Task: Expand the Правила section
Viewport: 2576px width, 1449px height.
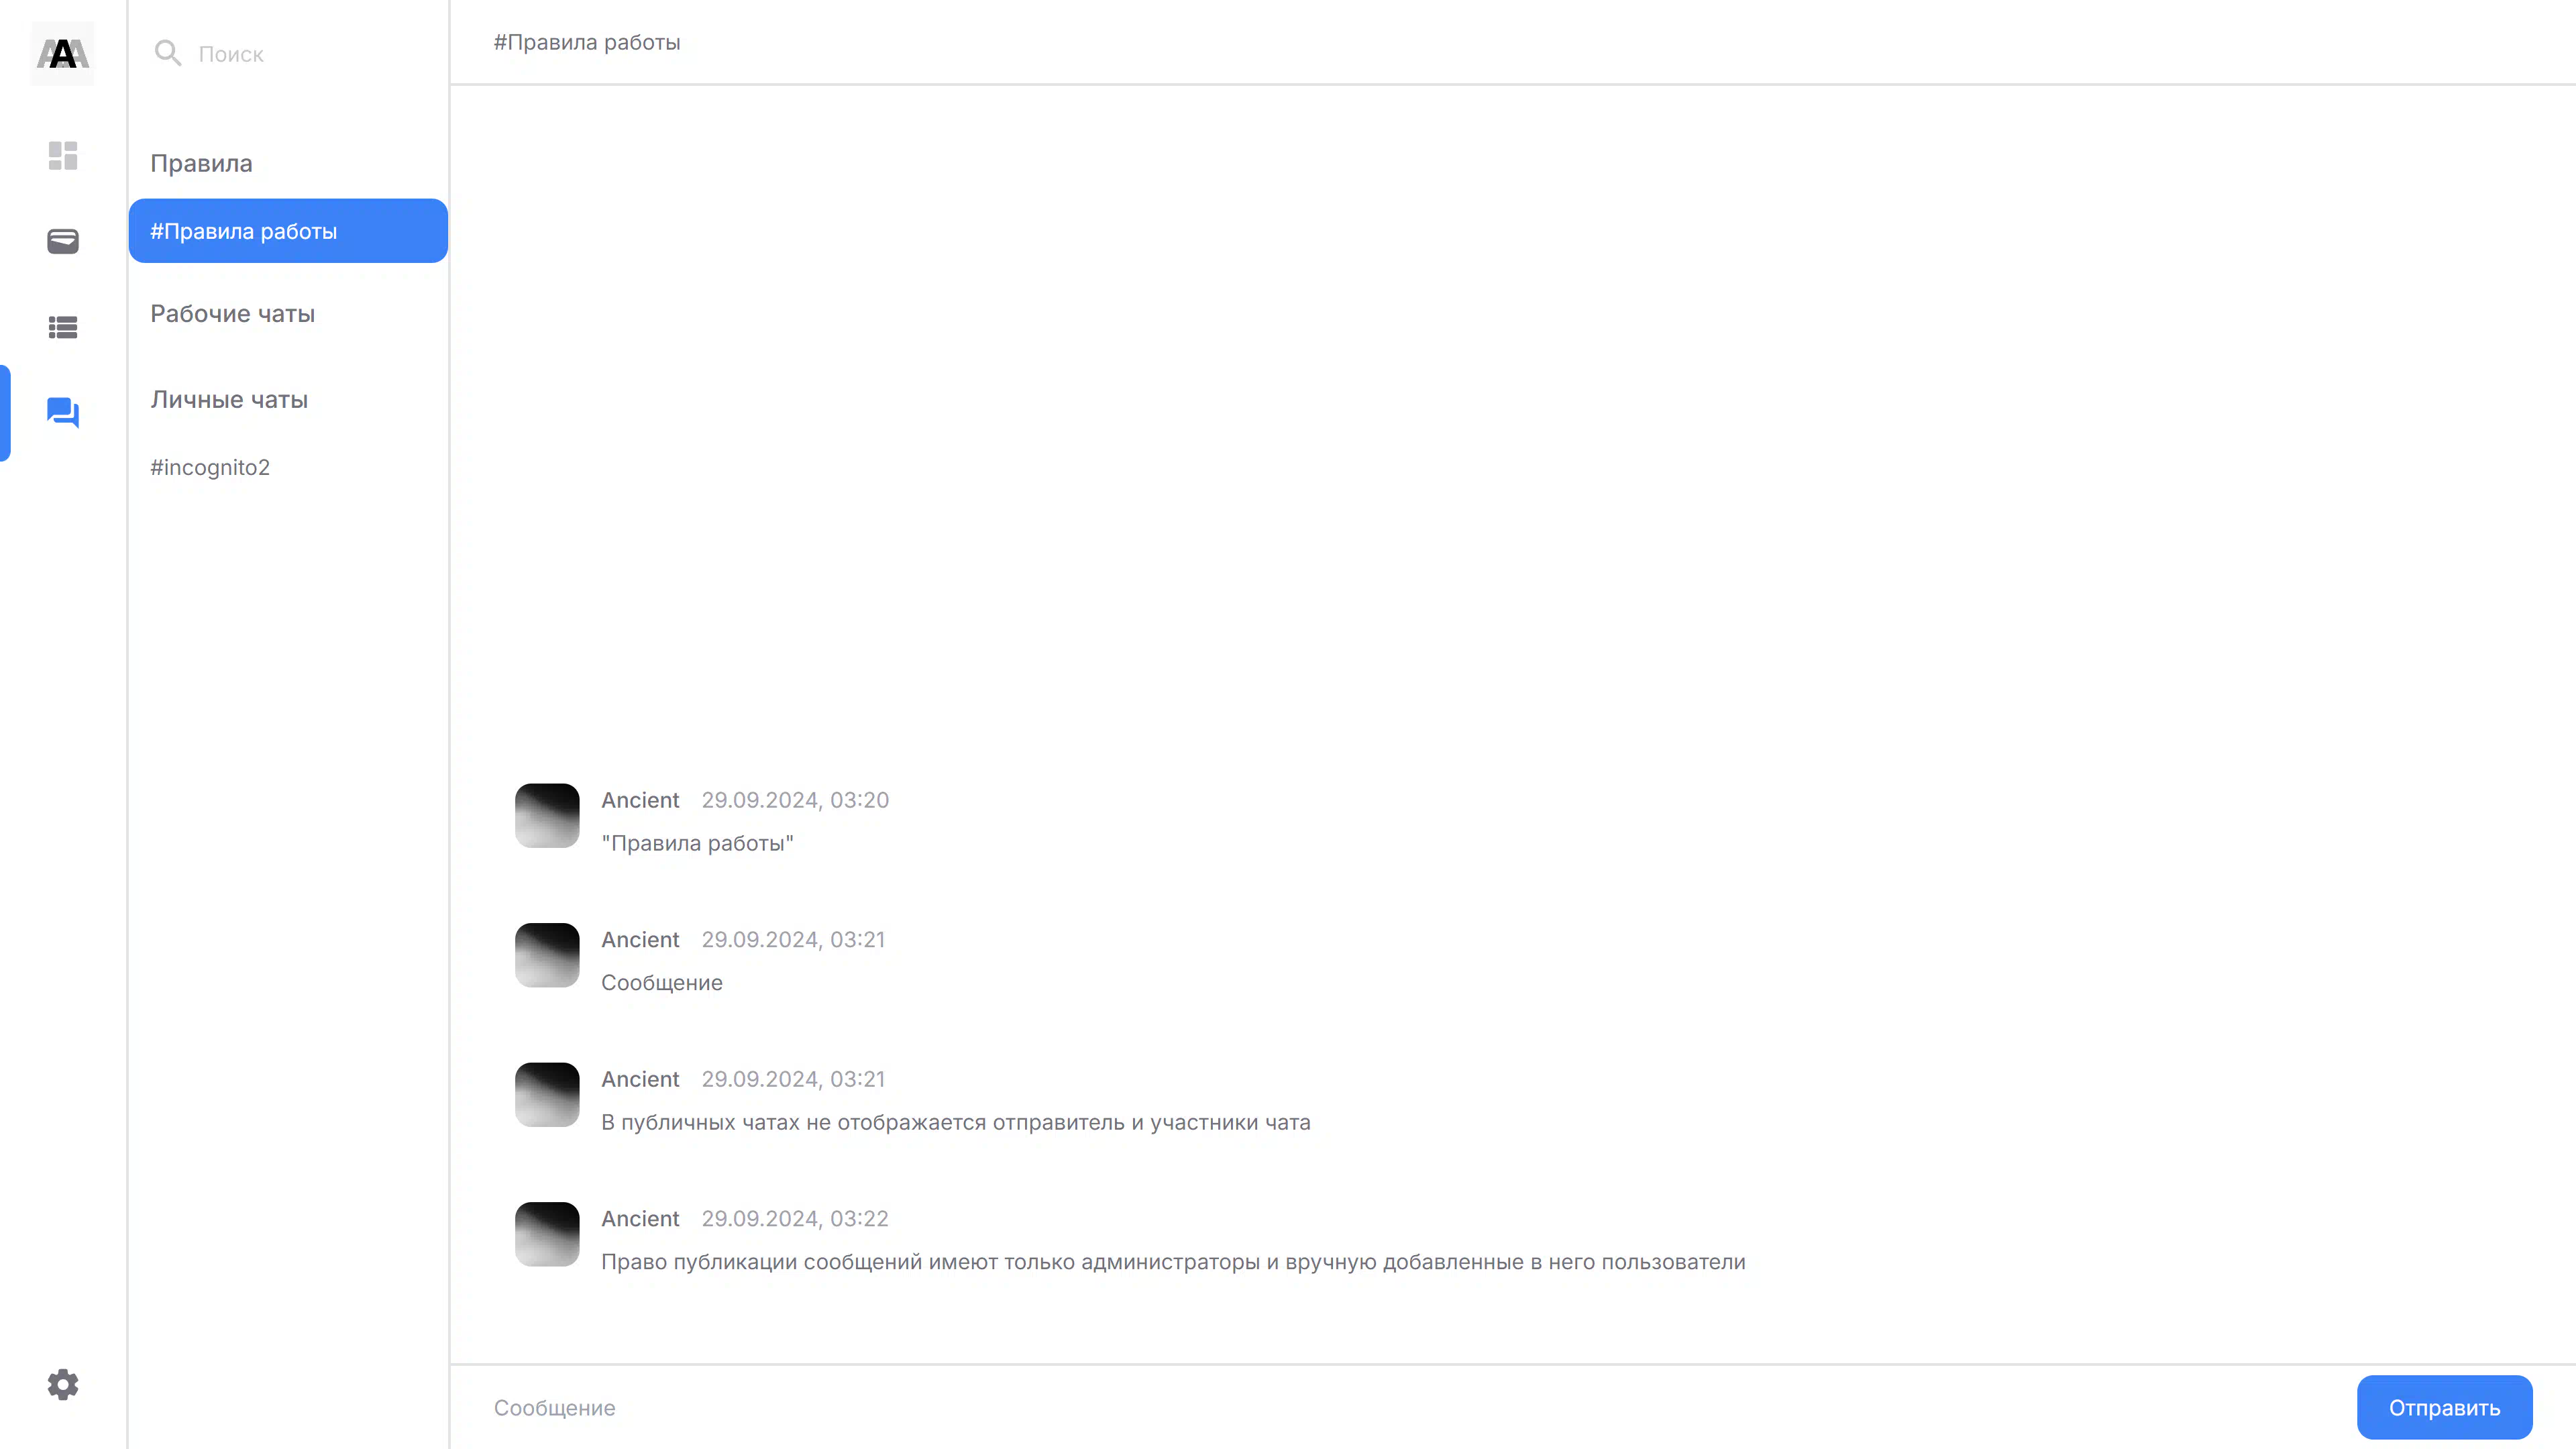Action: click(x=201, y=163)
